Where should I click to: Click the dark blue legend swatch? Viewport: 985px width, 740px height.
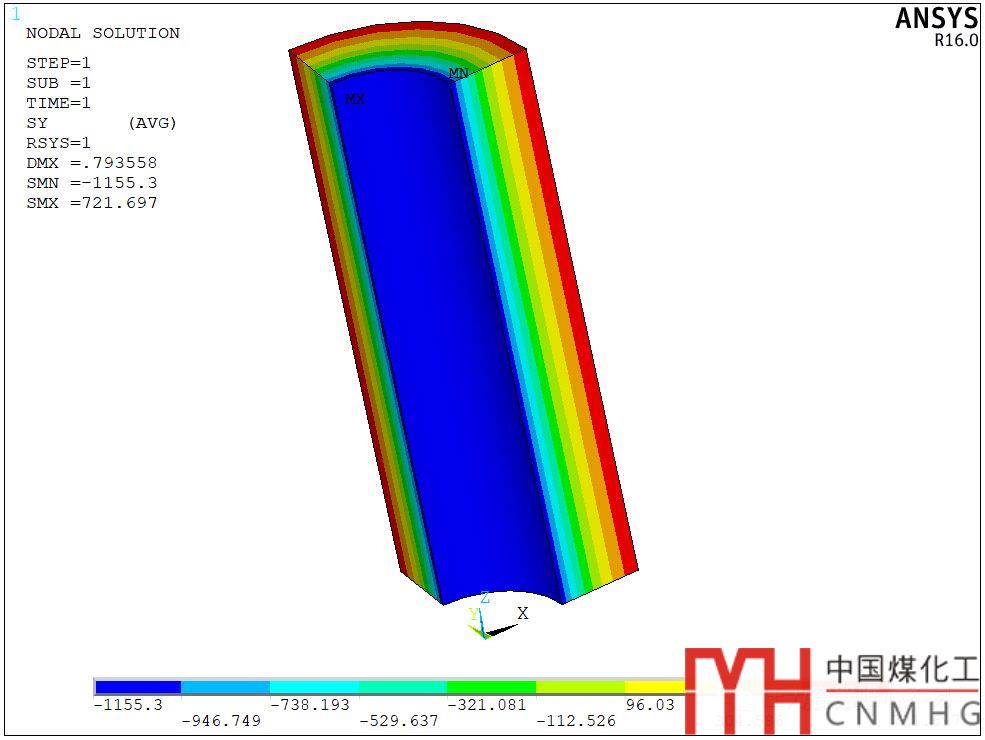click(x=138, y=687)
